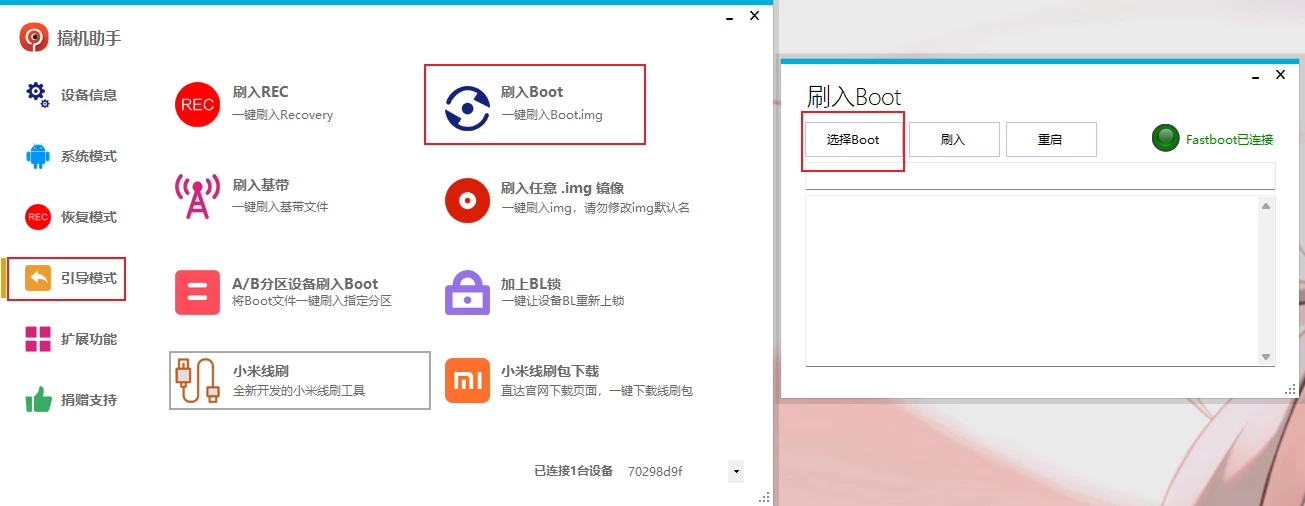Click the Xiaomi cable flash tool icon
Viewport: 1305px width, 506px height.
[197, 380]
